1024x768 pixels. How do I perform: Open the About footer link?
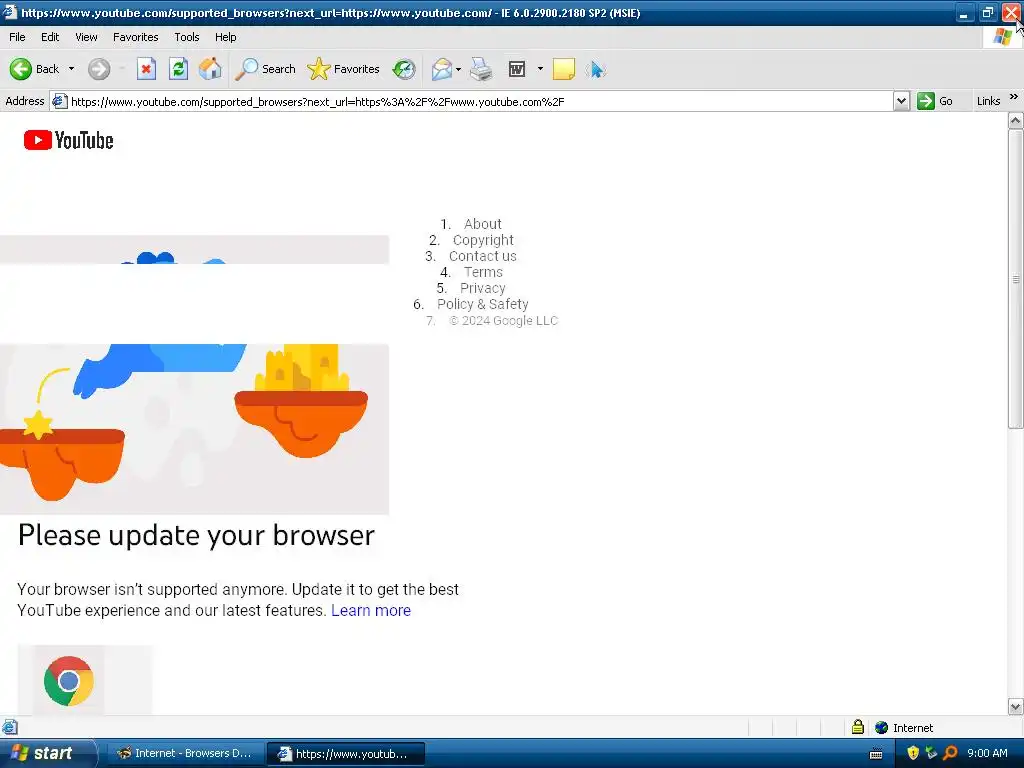[483, 224]
